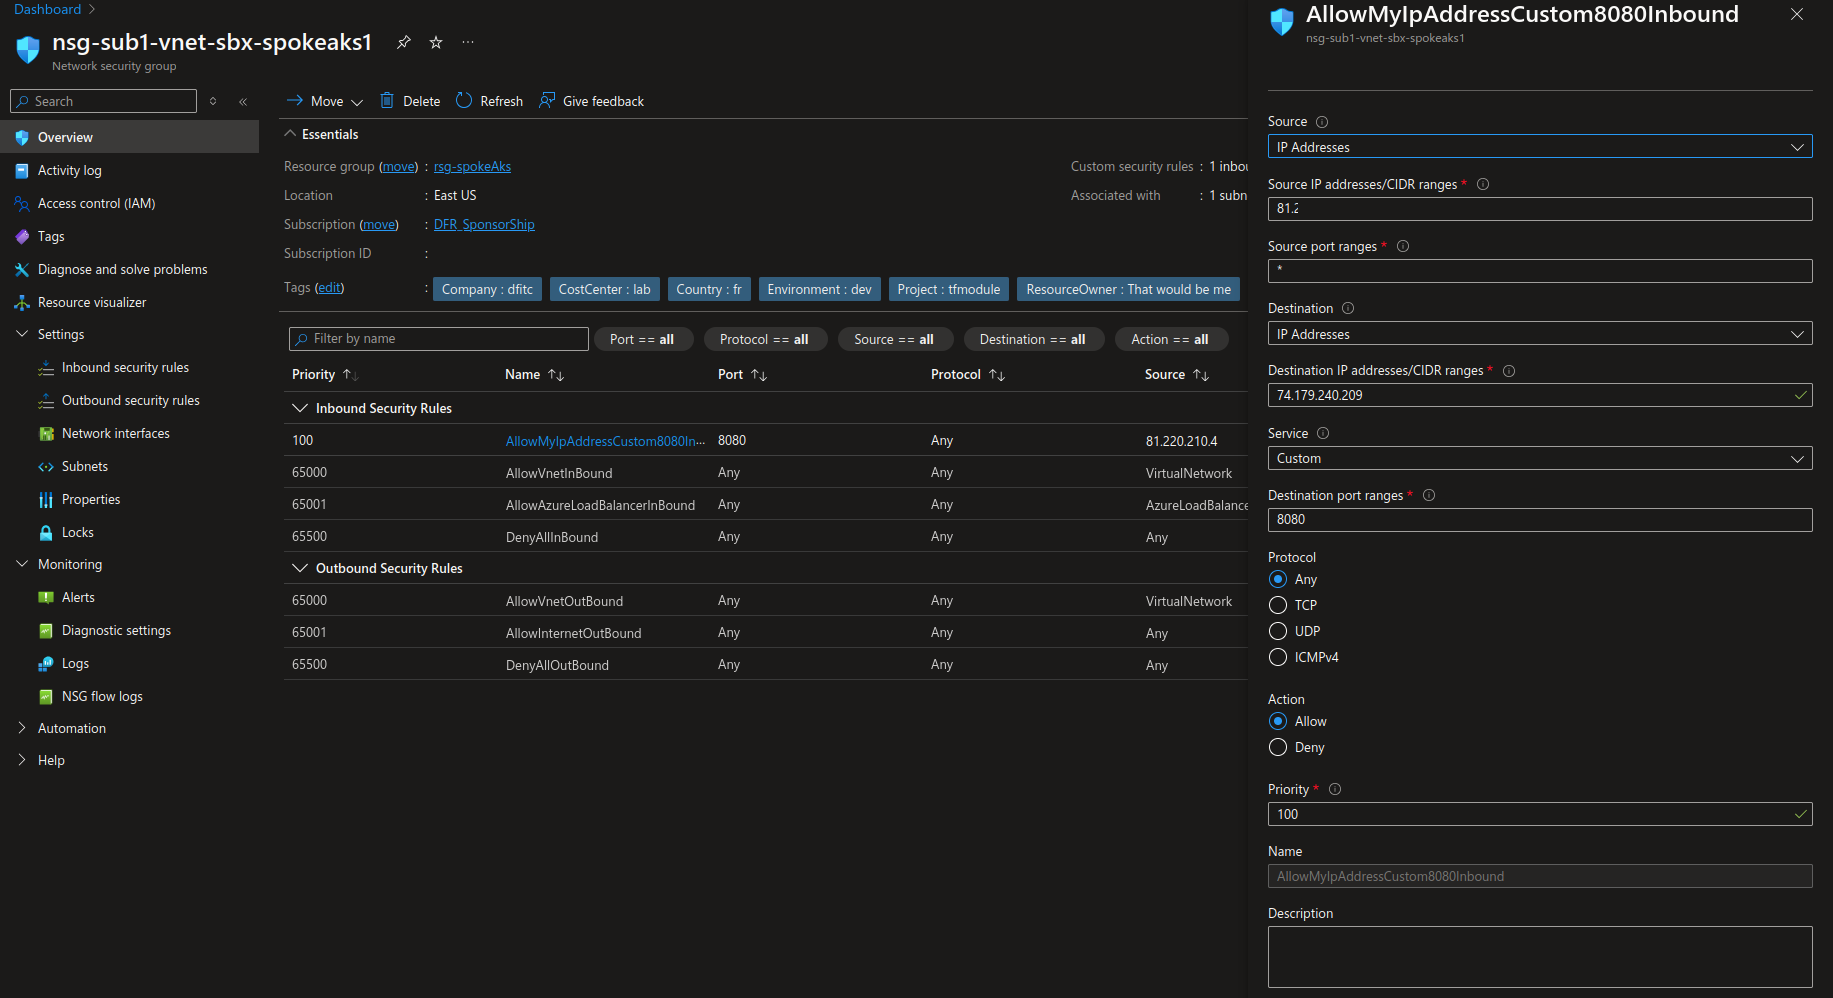Sort table by Name arrows
Image resolution: width=1833 pixels, height=998 pixels.
point(556,374)
